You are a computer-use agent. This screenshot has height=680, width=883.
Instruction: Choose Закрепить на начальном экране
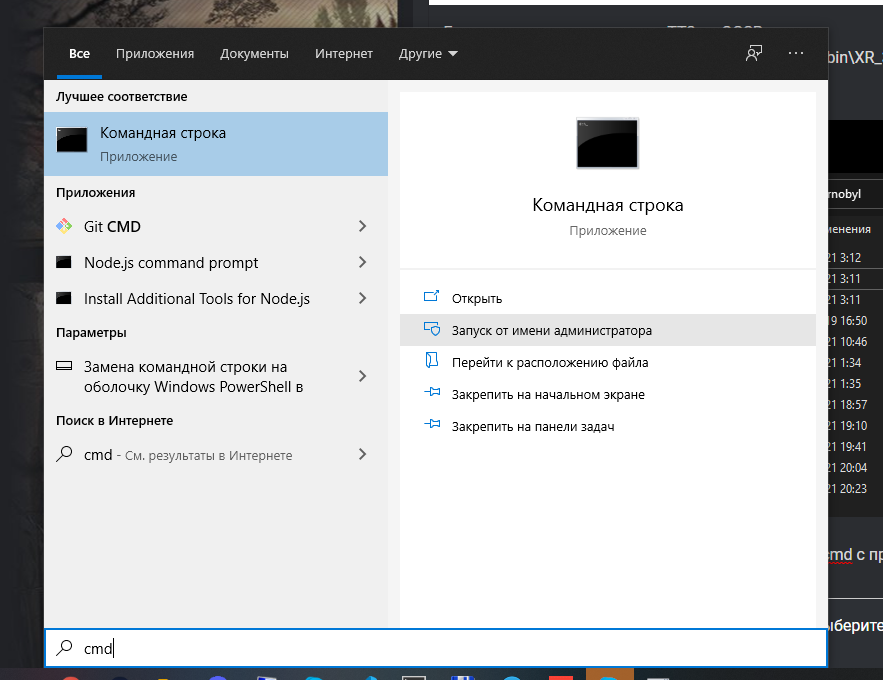(548, 394)
